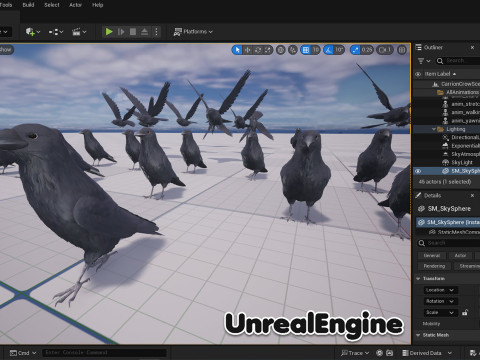Toggle scale snapping
Viewport: 480px width, 360px height.
[x=355, y=50]
